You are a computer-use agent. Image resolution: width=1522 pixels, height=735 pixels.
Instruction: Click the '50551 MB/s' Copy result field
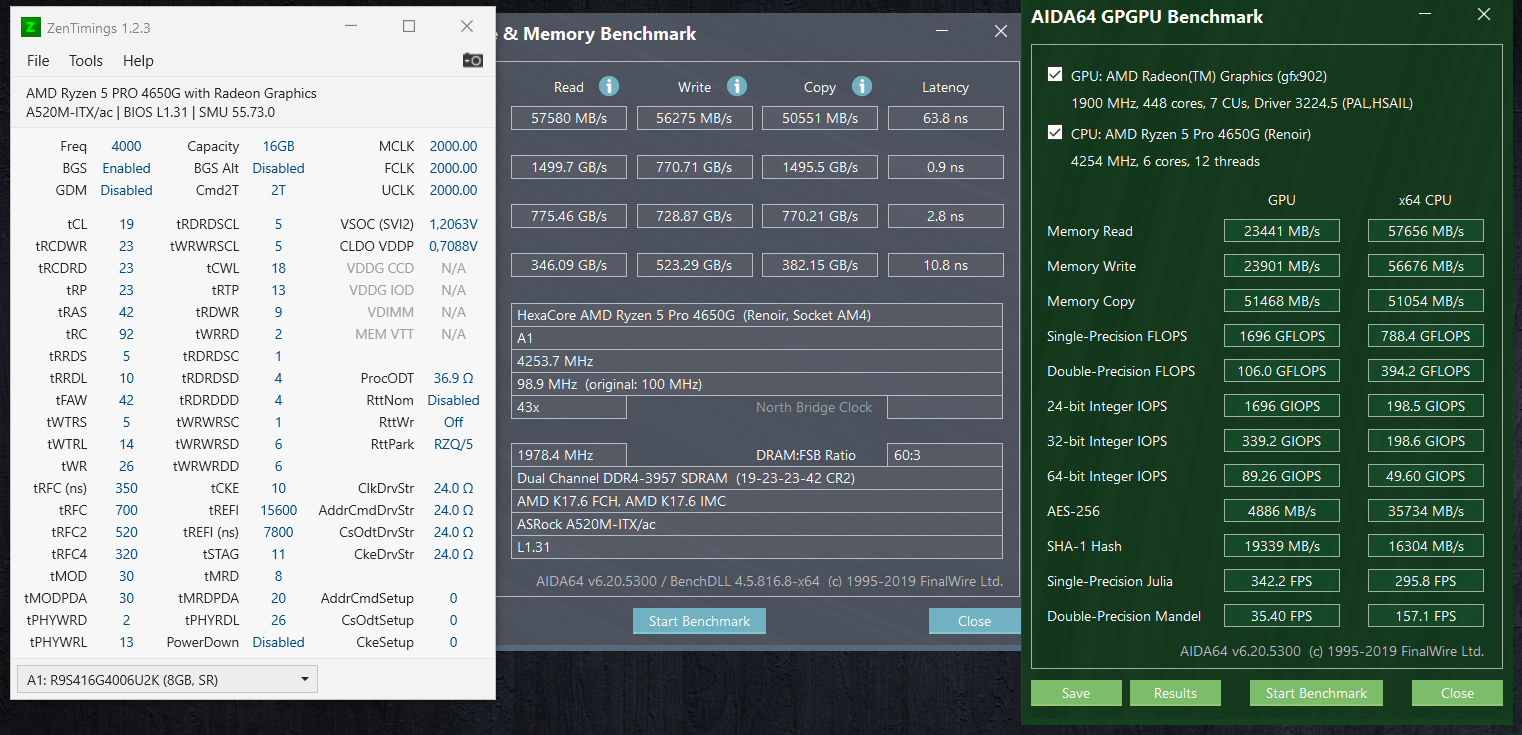tap(820, 118)
